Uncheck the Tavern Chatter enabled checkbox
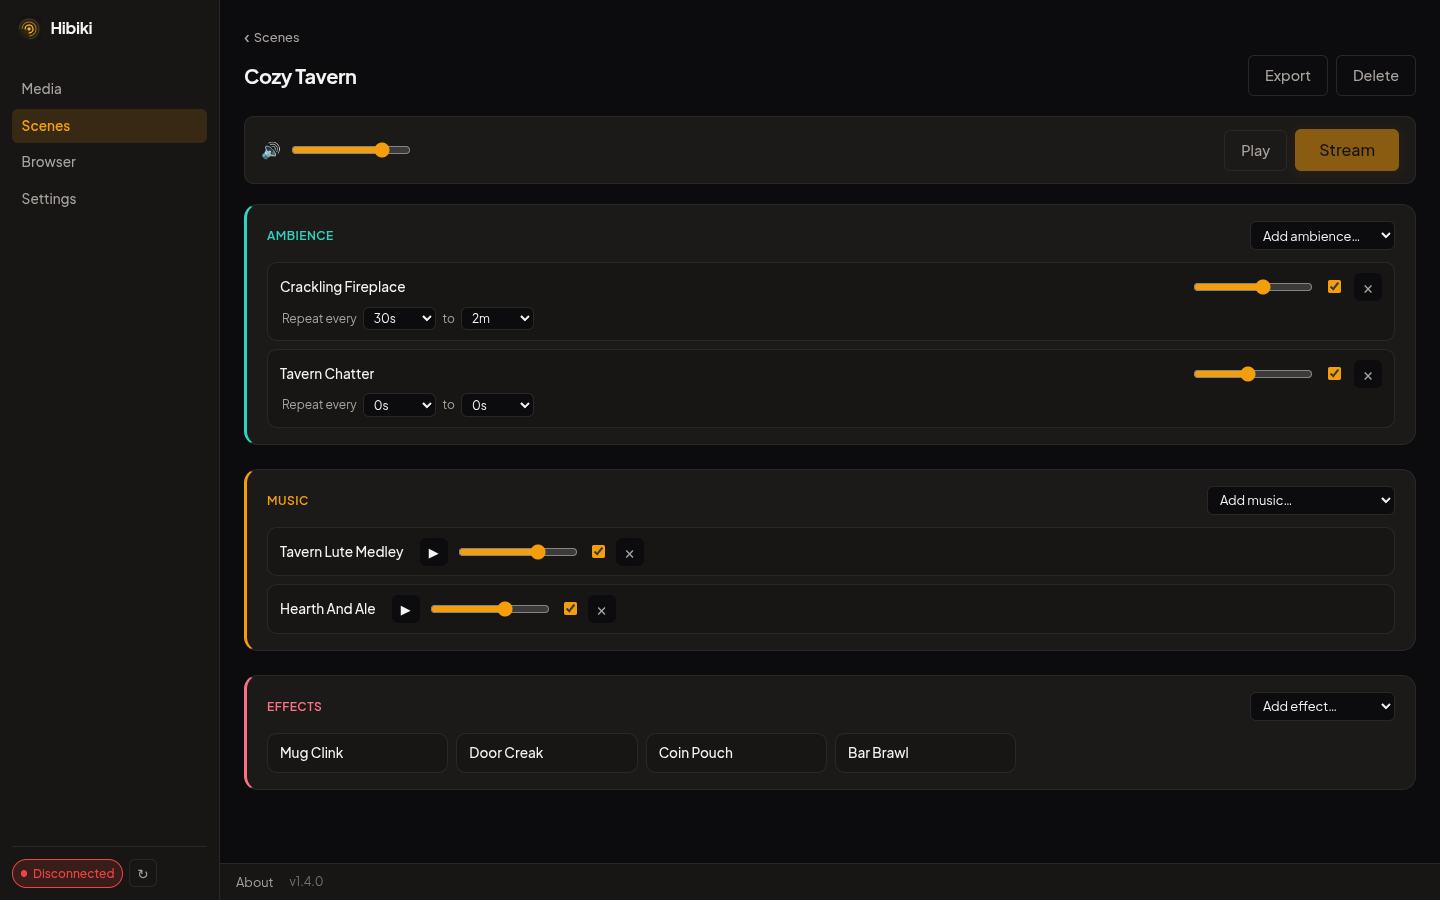This screenshot has height=900, width=1440. pyautogui.click(x=1334, y=373)
